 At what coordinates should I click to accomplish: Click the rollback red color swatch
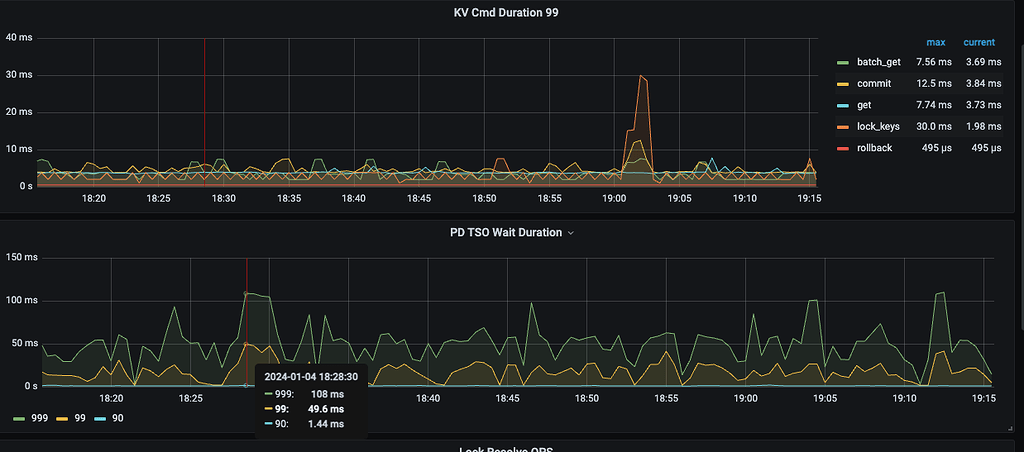843,147
